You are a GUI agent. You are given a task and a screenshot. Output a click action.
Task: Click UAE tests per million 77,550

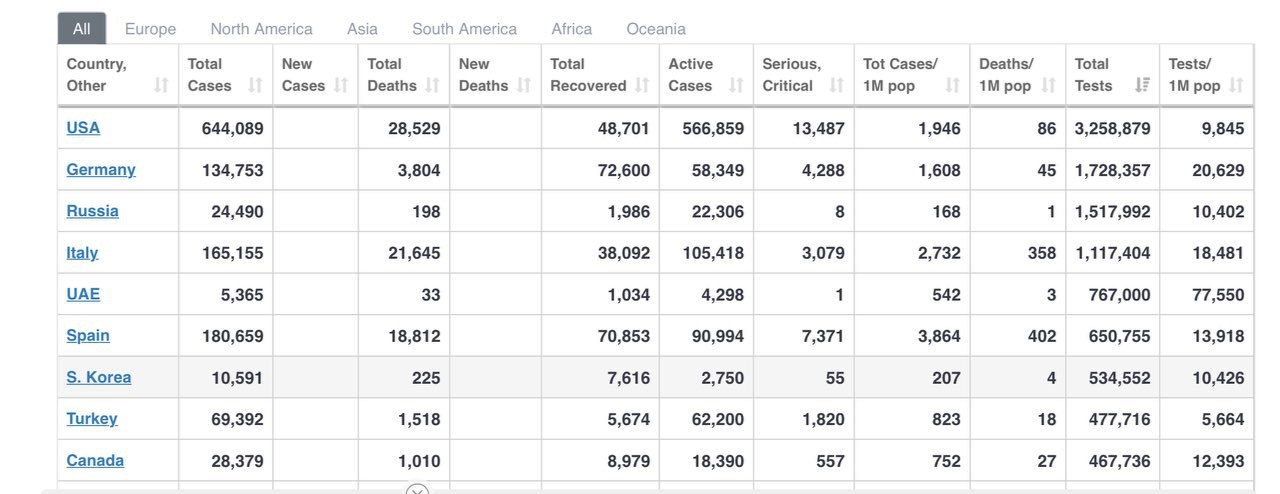tap(1218, 294)
